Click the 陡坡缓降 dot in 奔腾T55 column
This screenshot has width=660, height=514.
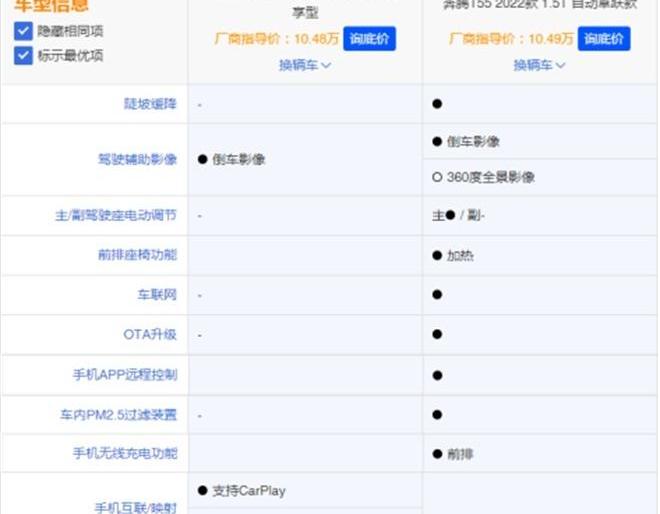(x=437, y=104)
